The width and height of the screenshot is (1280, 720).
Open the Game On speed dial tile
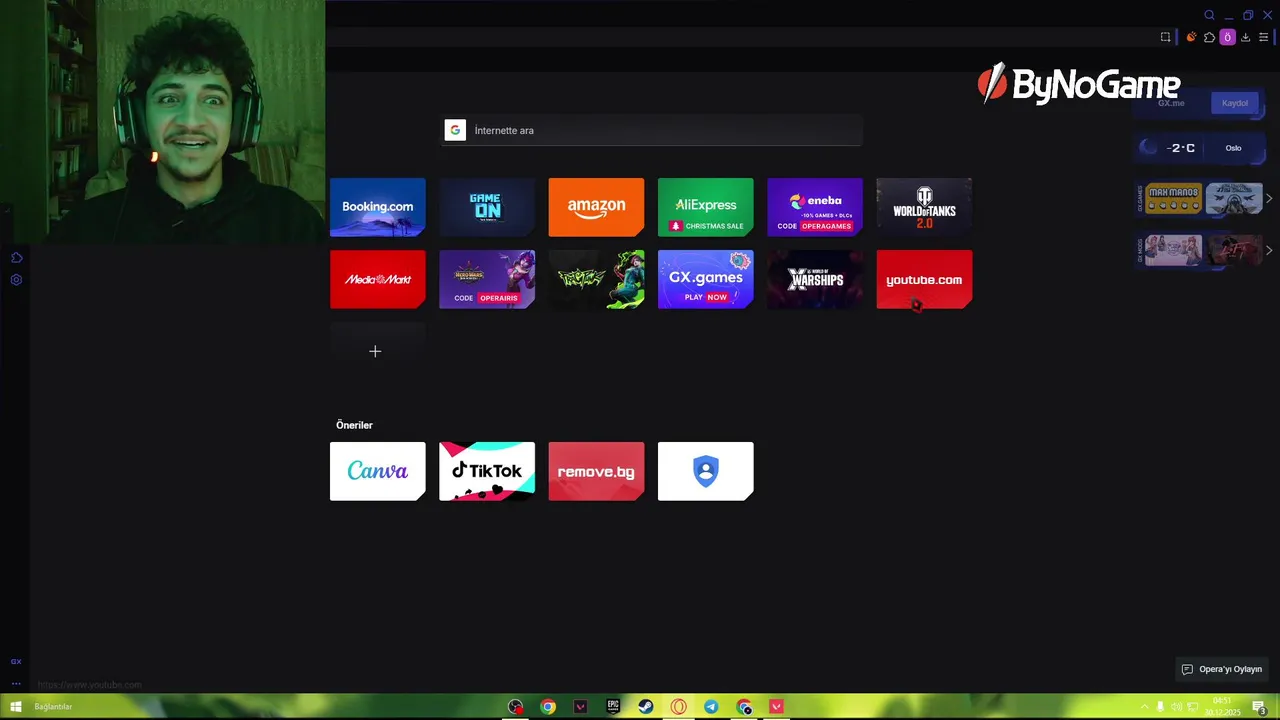[487, 207]
